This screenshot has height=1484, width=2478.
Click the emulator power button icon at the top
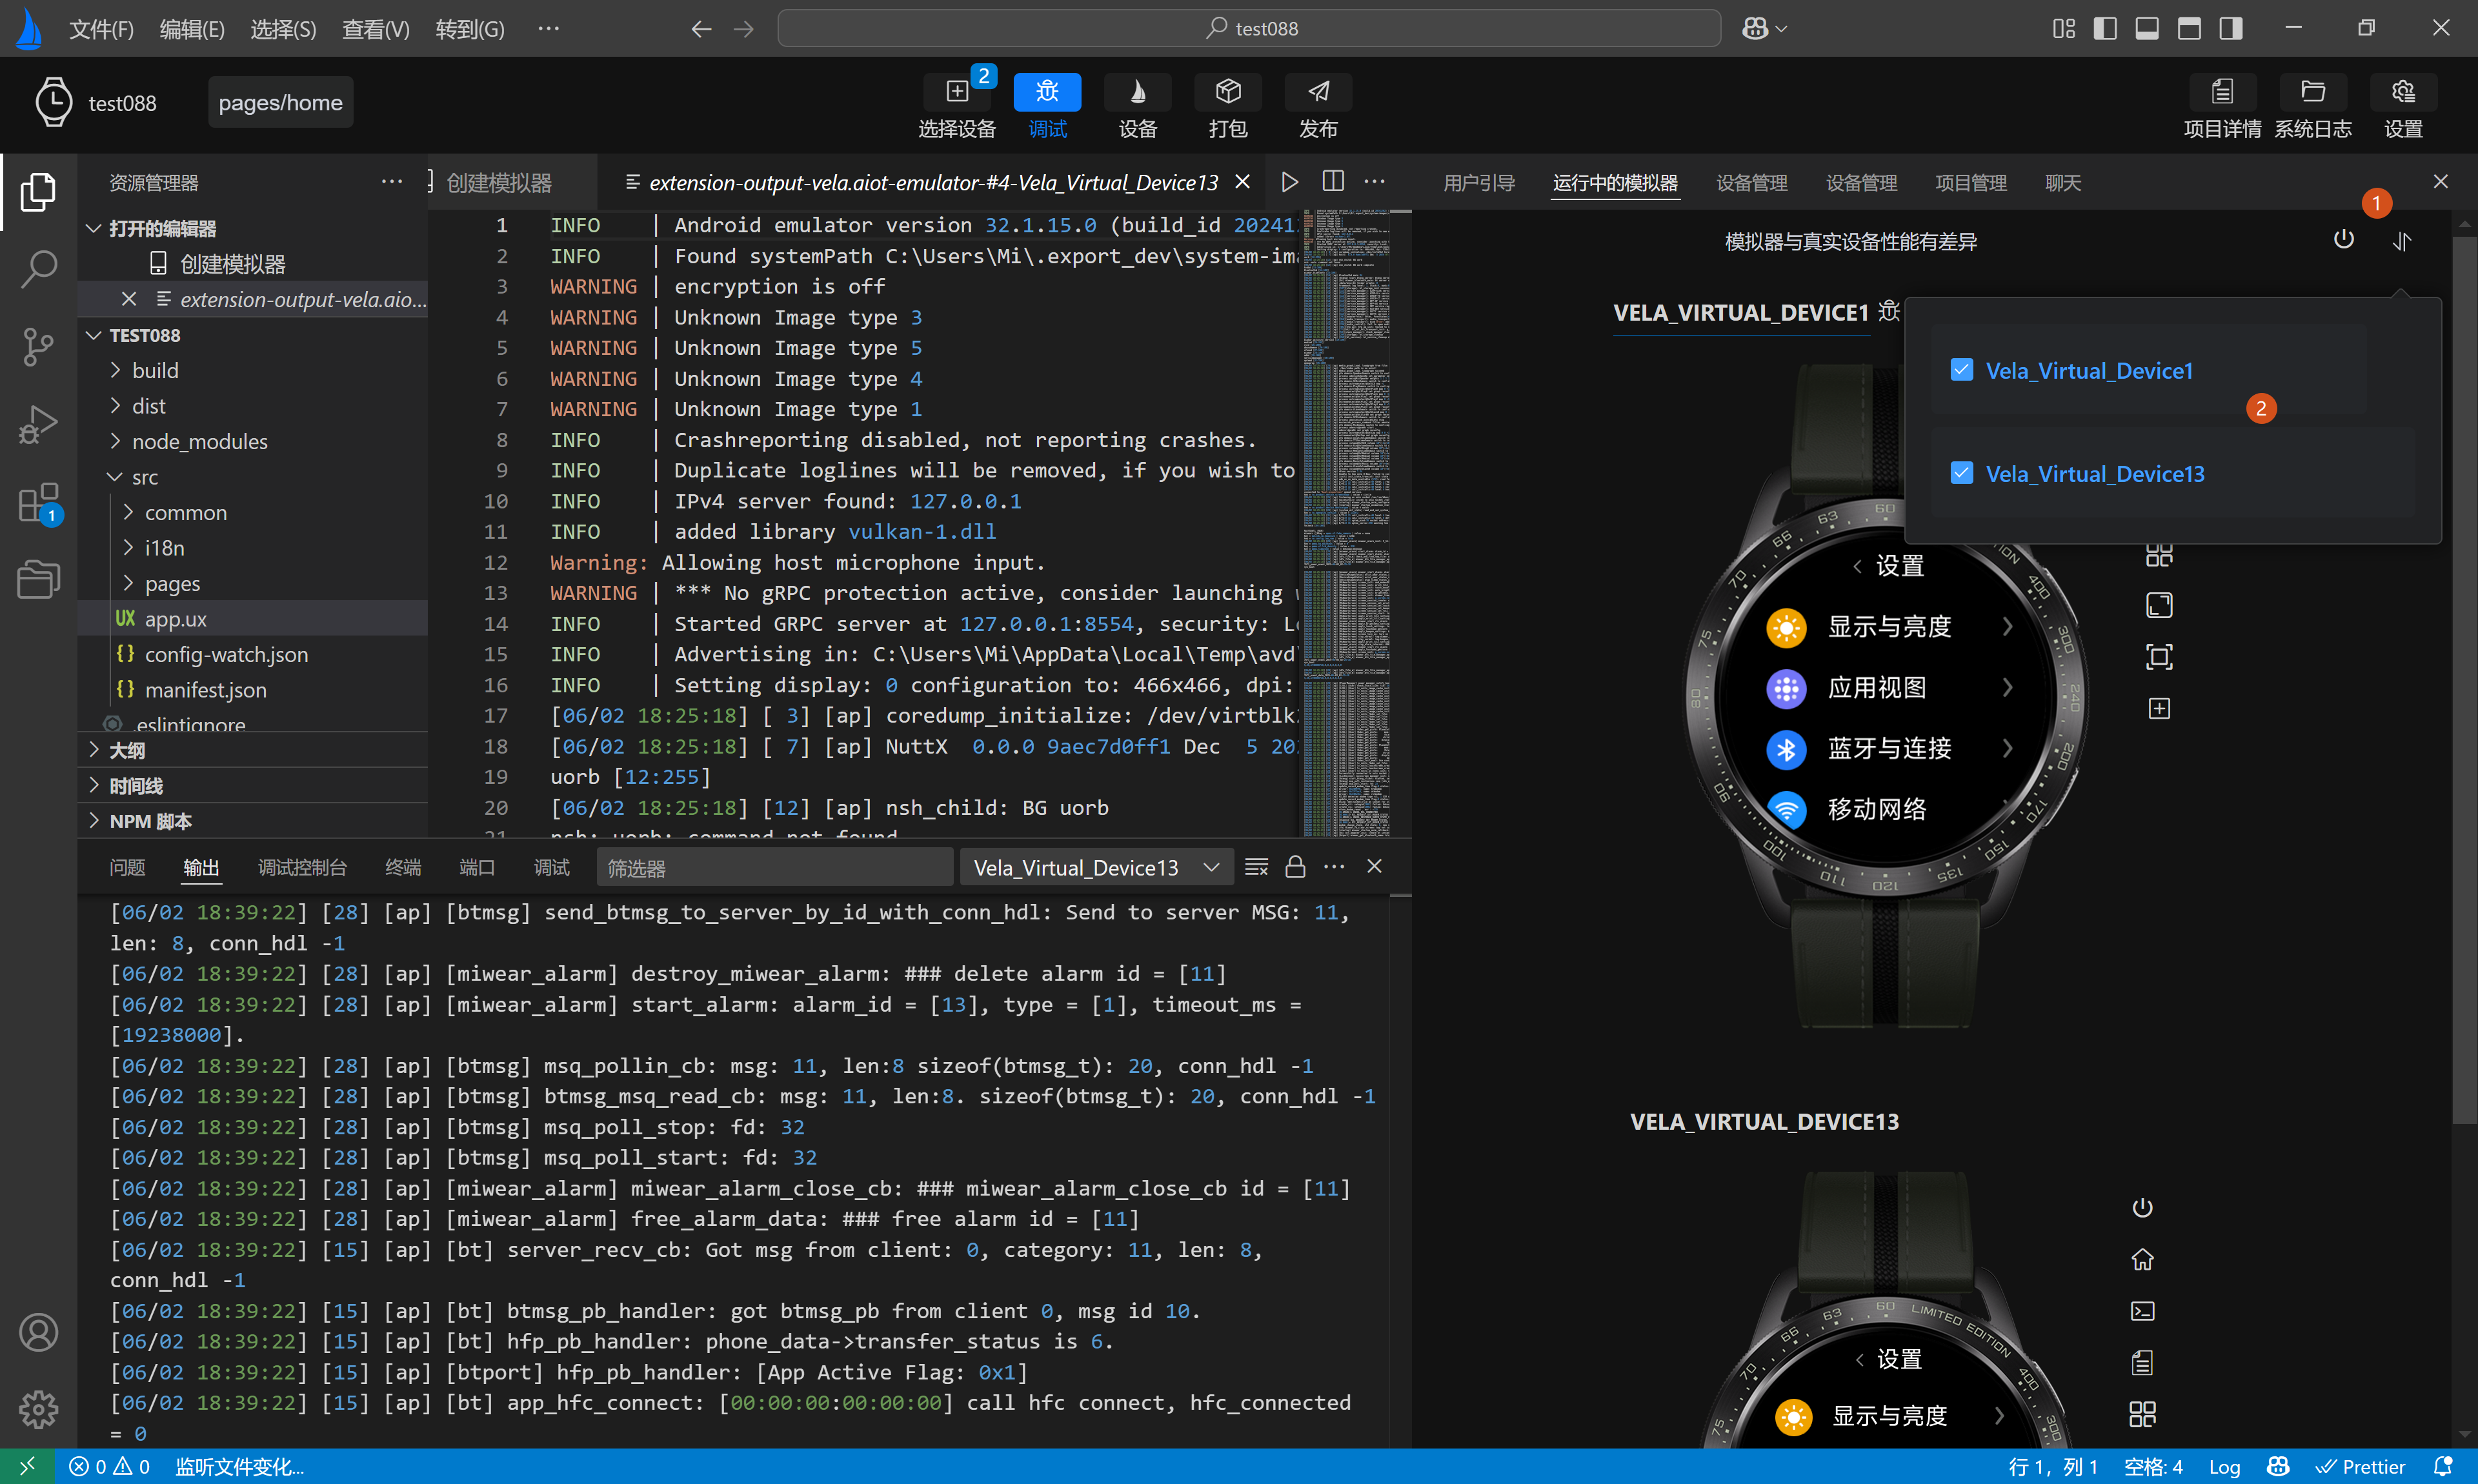(2343, 239)
